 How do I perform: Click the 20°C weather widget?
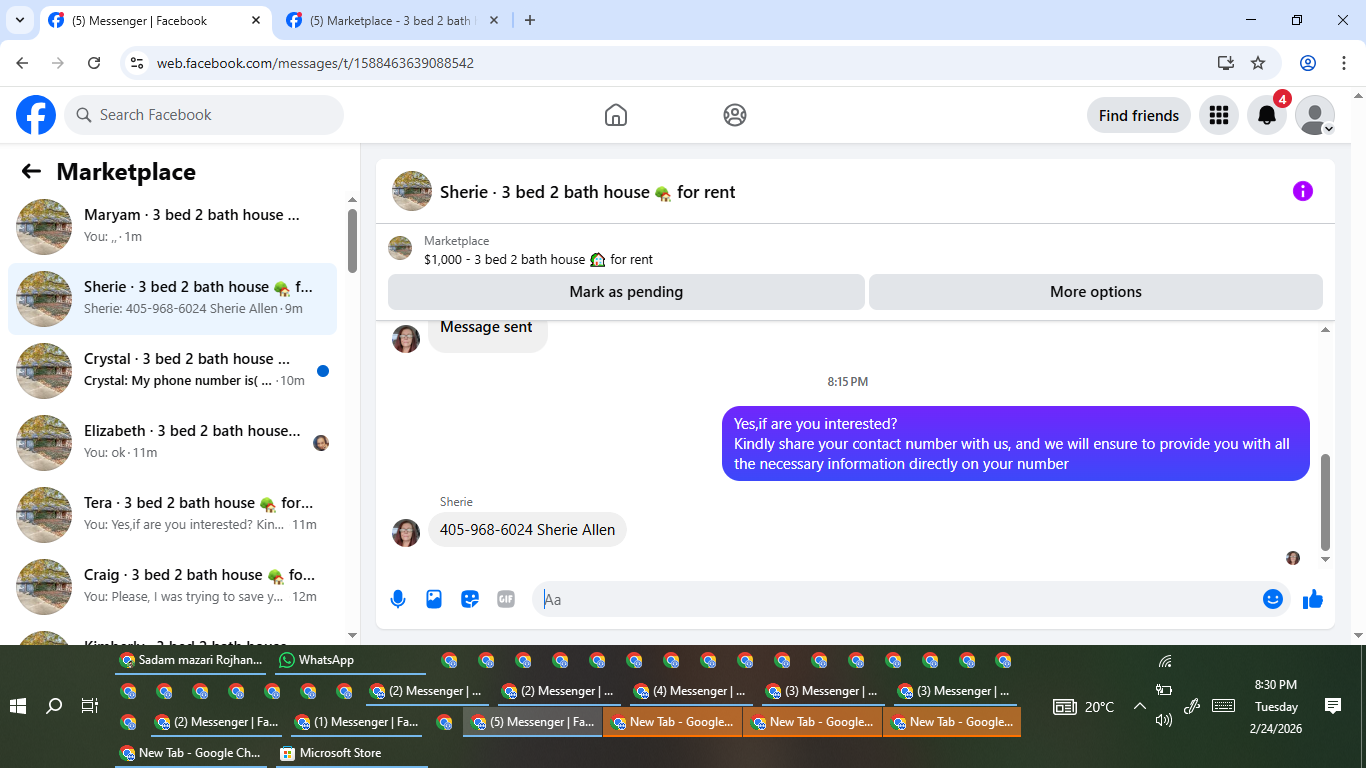pos(1084,706)
